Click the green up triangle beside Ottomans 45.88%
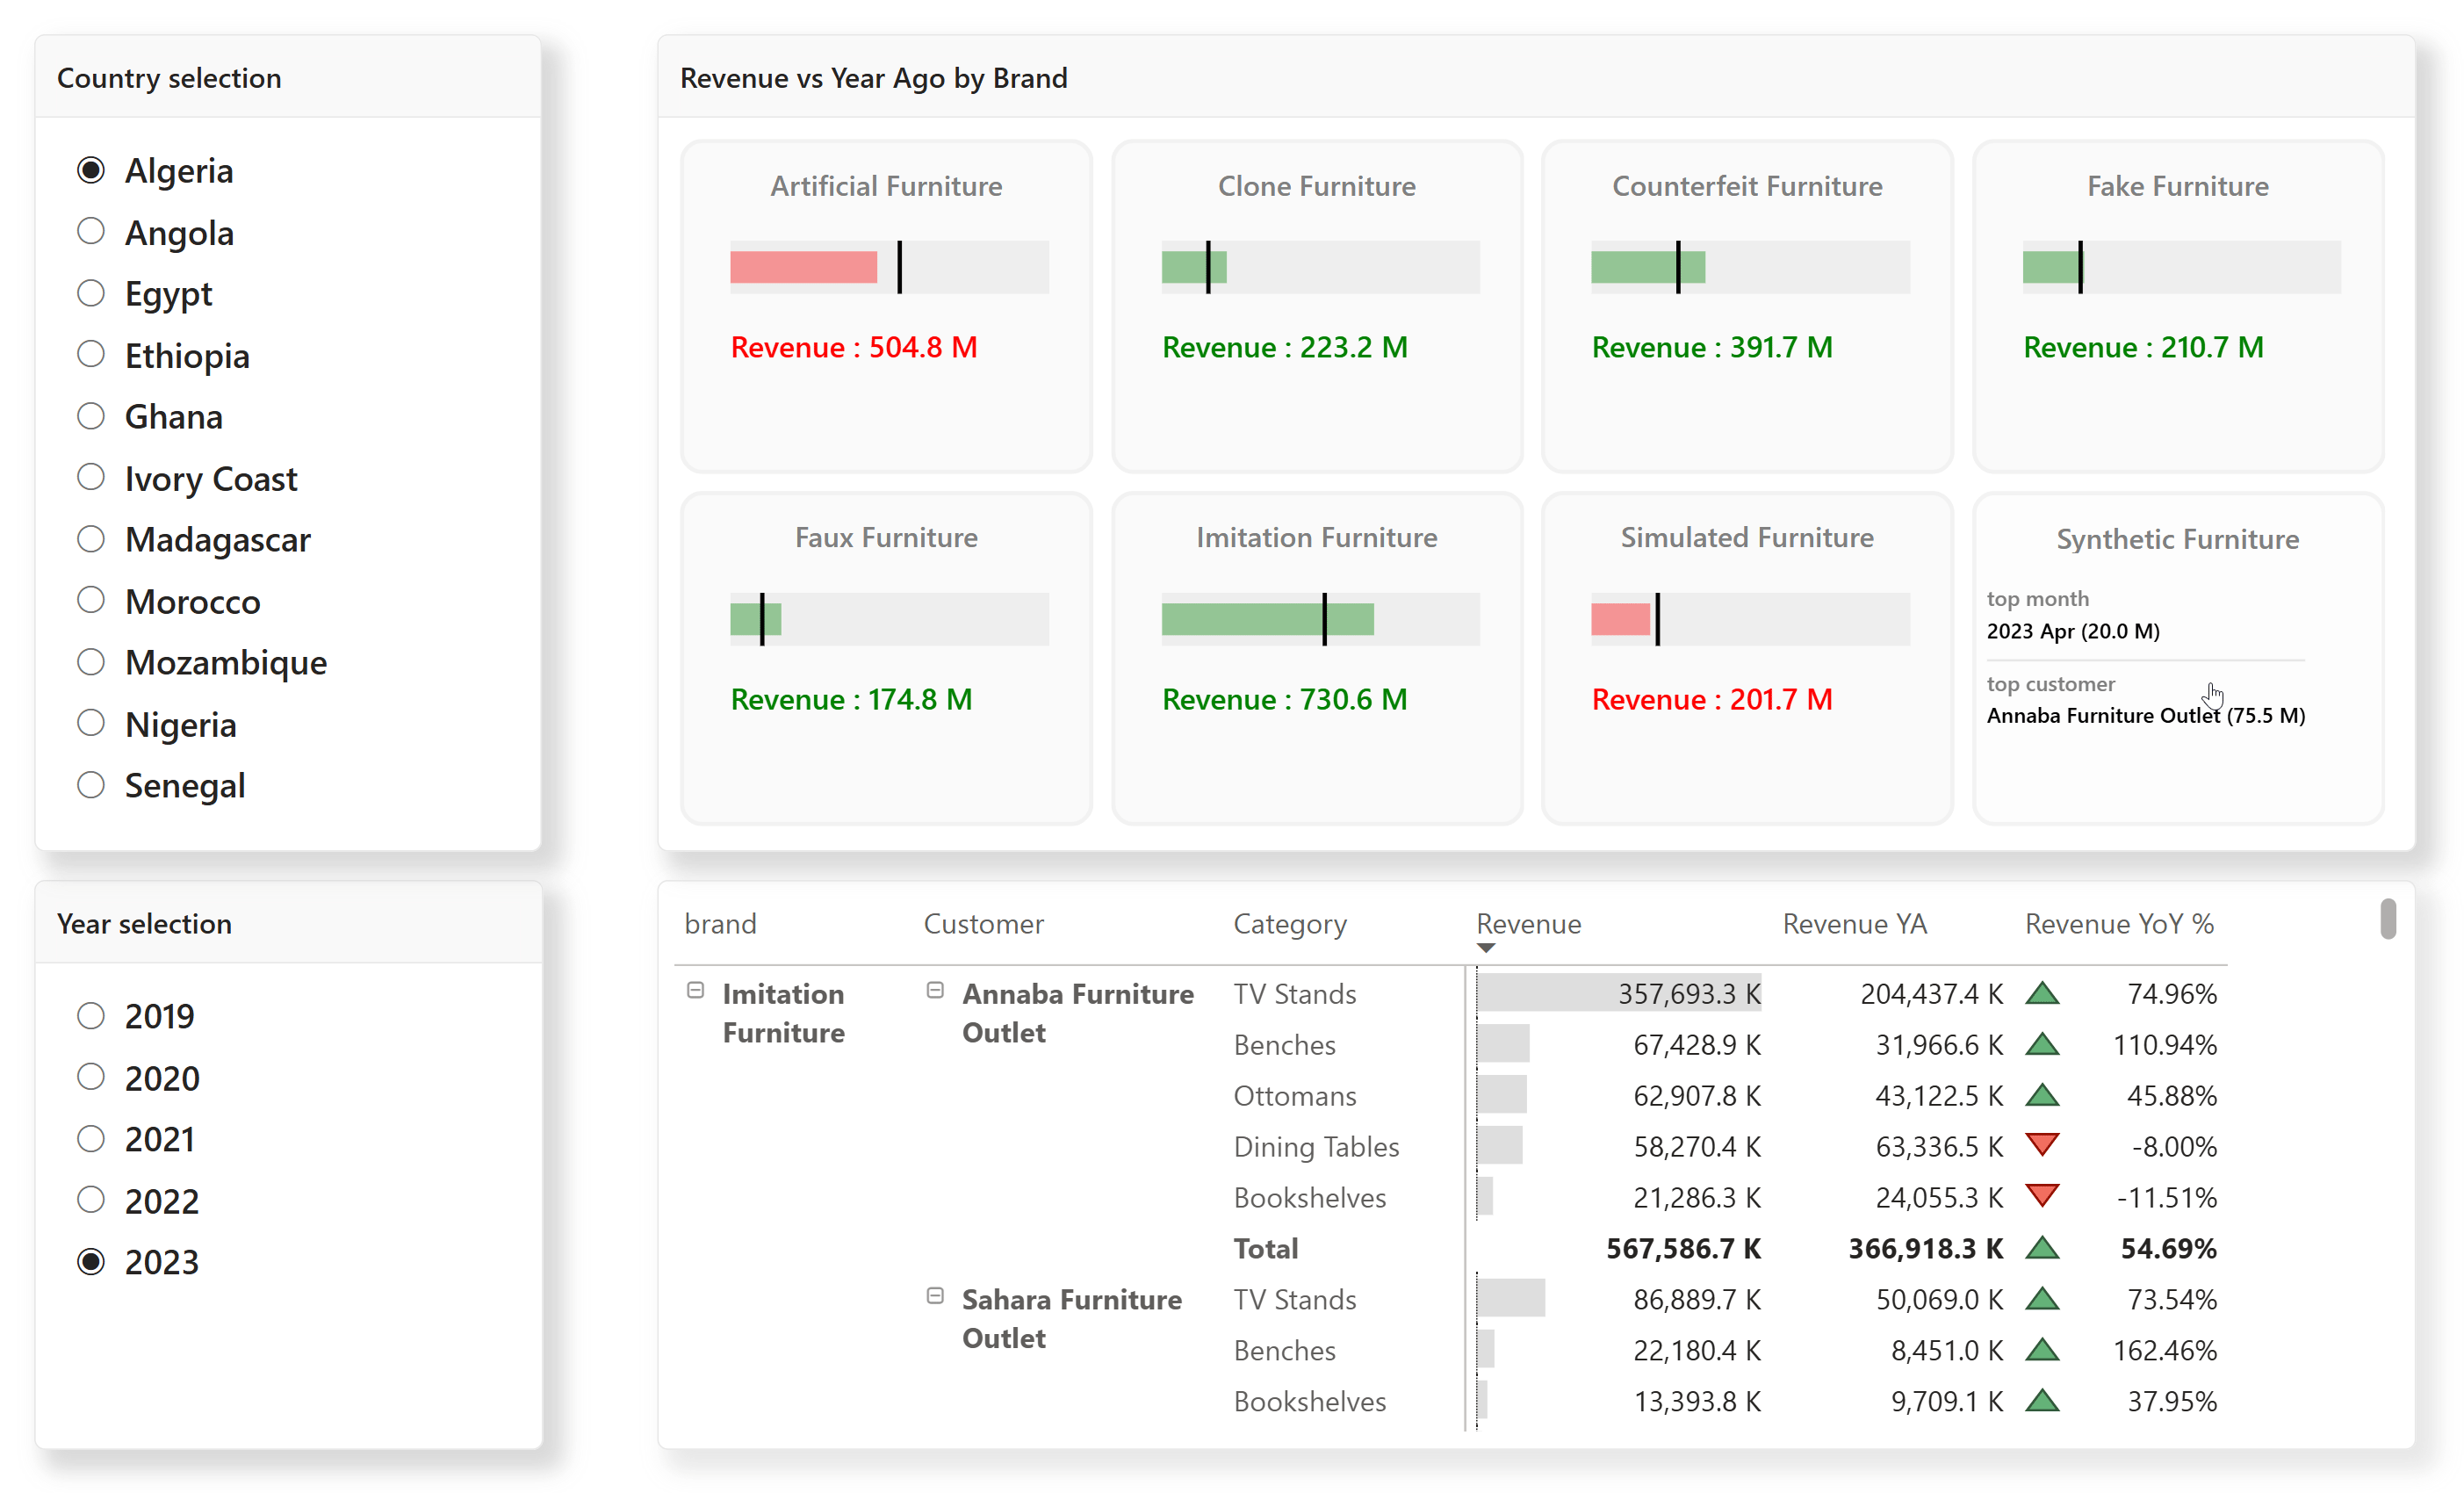 point(2044,1095)
